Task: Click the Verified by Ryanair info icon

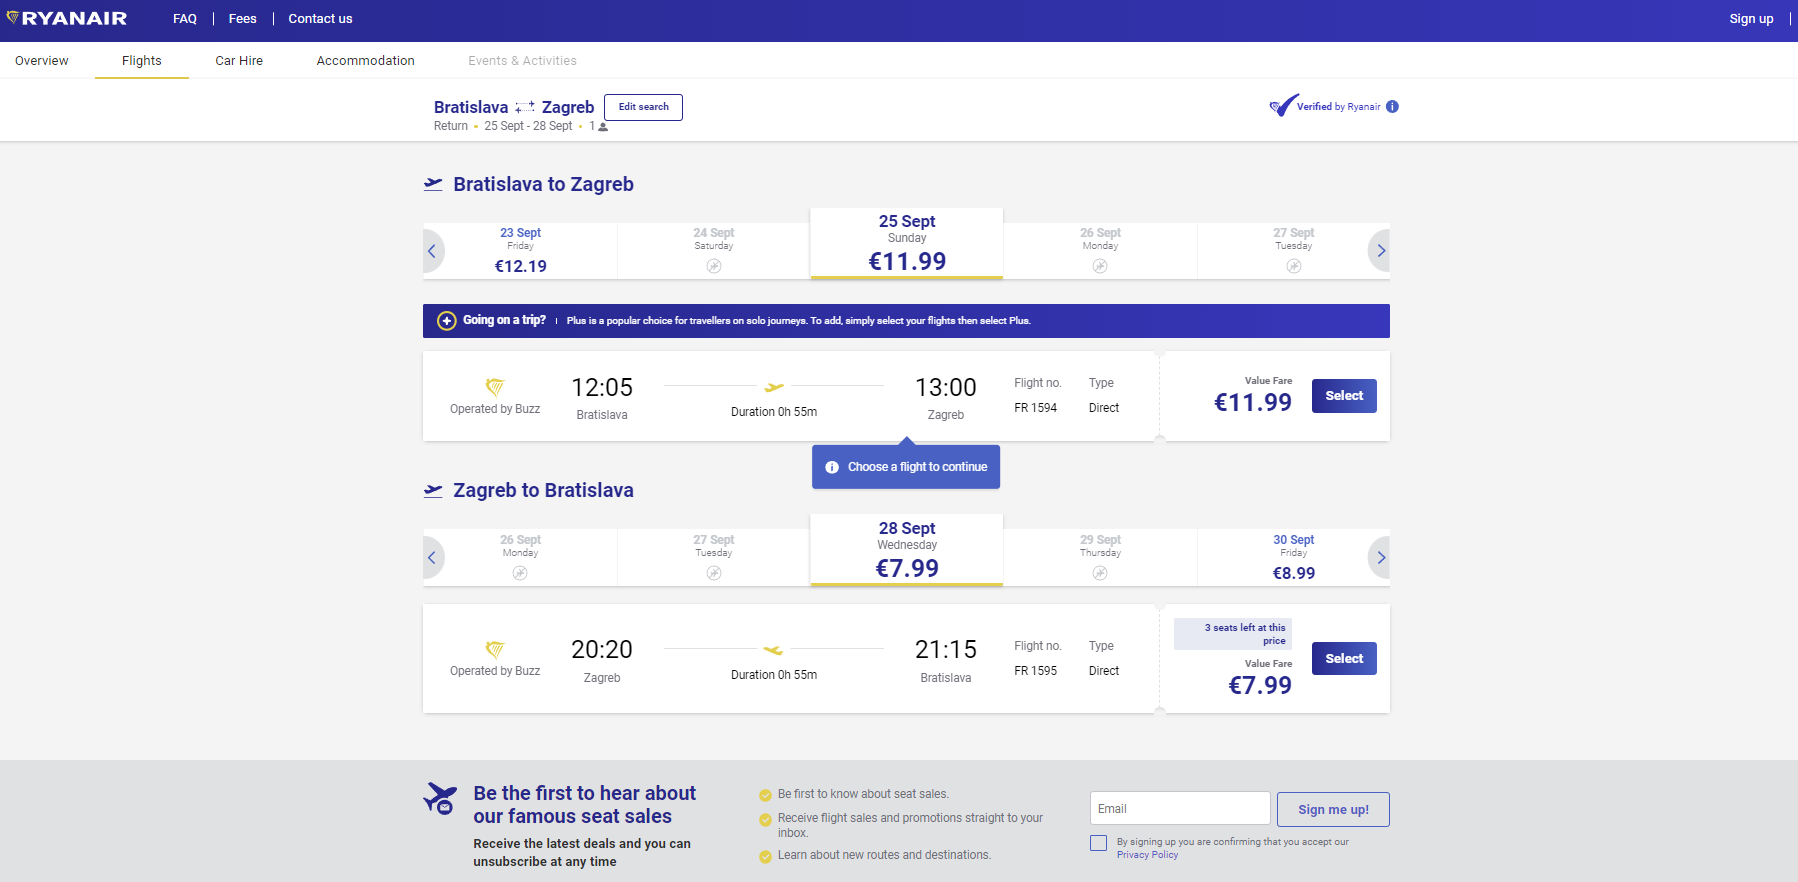Action: (1392, 107)
